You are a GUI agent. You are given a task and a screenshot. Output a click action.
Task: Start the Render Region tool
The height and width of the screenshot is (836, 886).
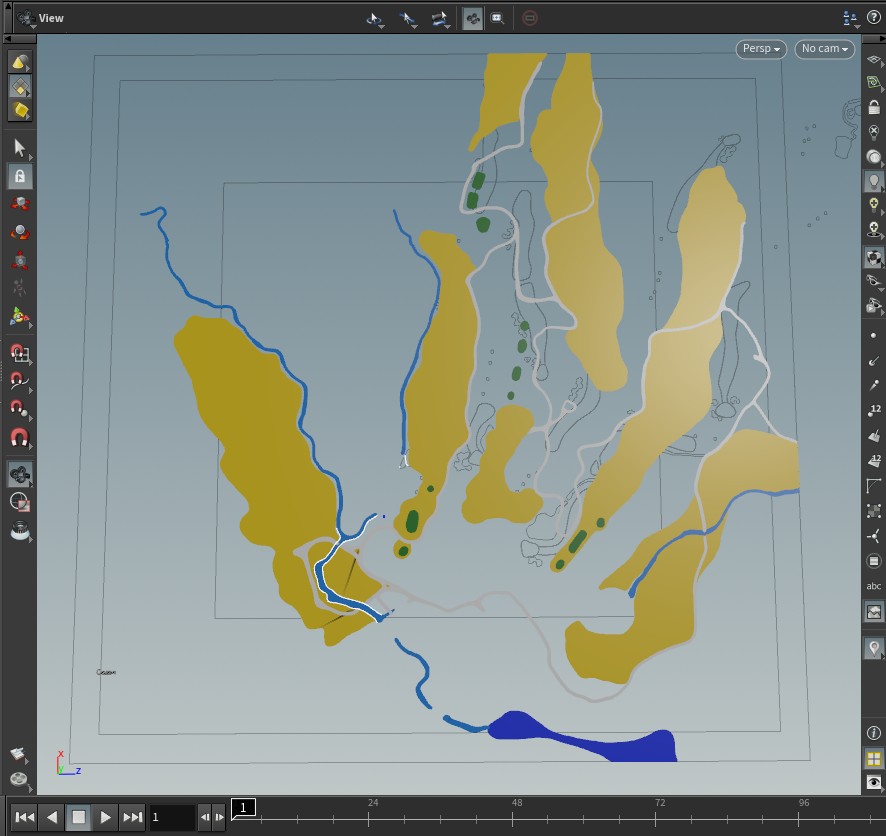(20, 502)
